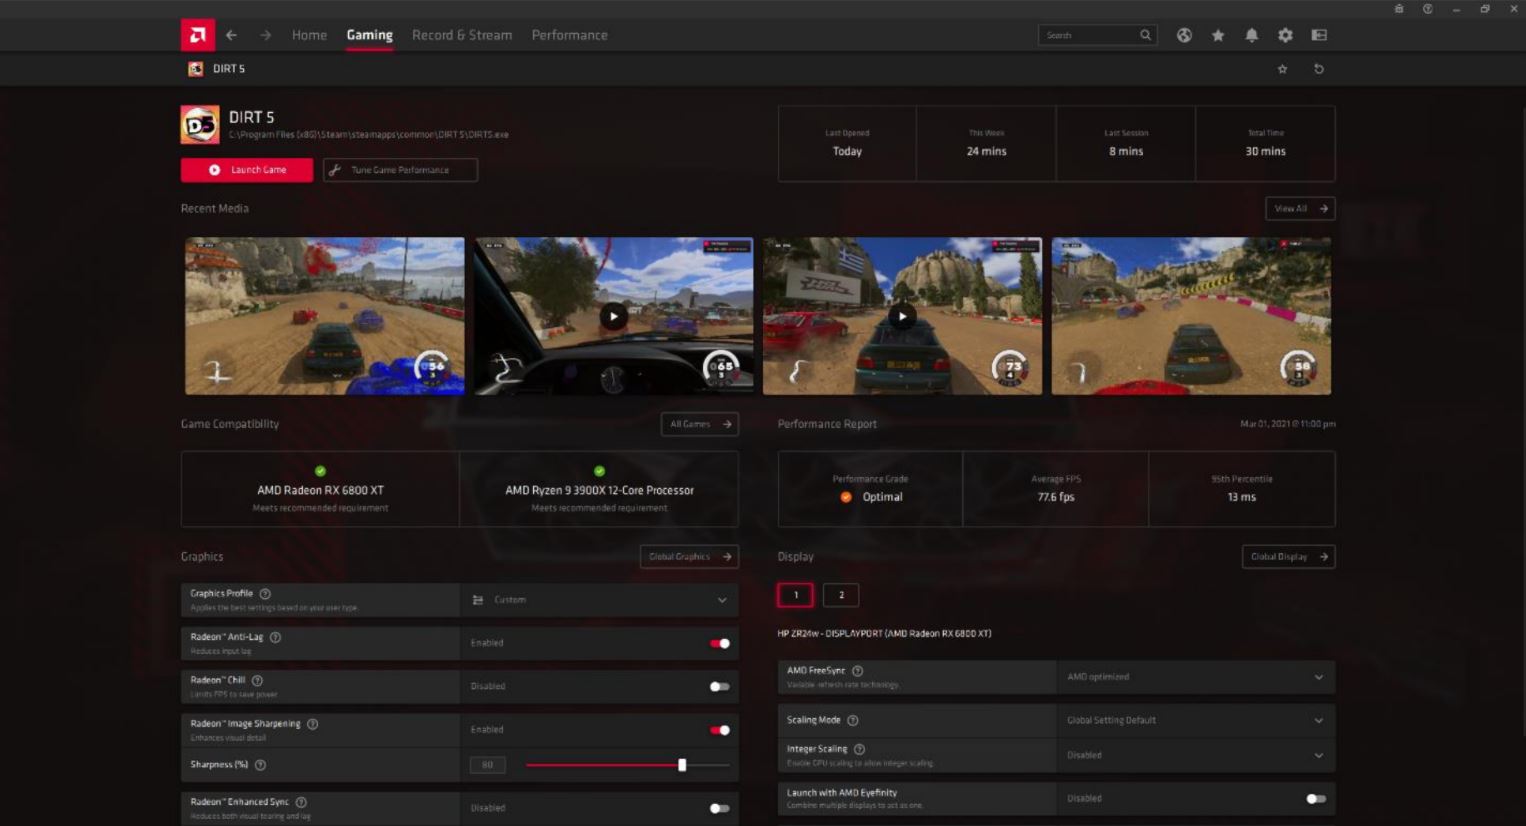Click bug report icon in title bar

click(x=1398, y=9)
